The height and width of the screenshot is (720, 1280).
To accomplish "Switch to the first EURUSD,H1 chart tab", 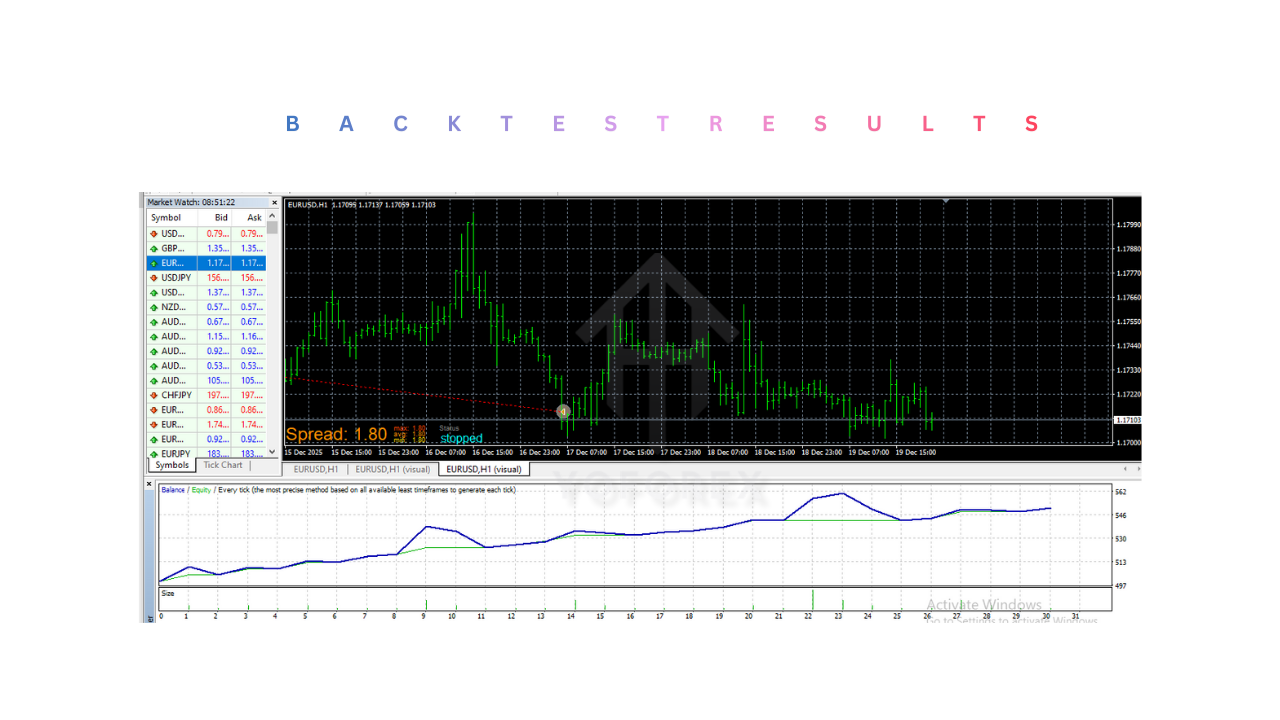I will coord(314,469).
